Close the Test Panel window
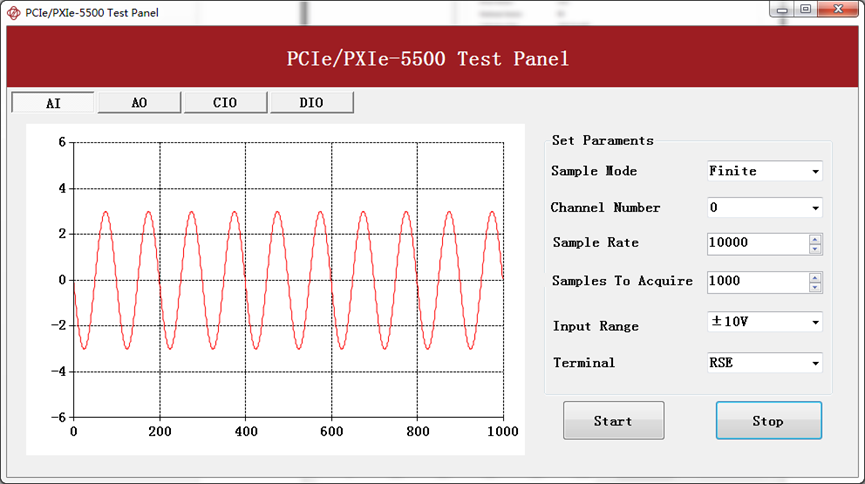Viewport: 865px width, 484px height. (x=838, y=9)
